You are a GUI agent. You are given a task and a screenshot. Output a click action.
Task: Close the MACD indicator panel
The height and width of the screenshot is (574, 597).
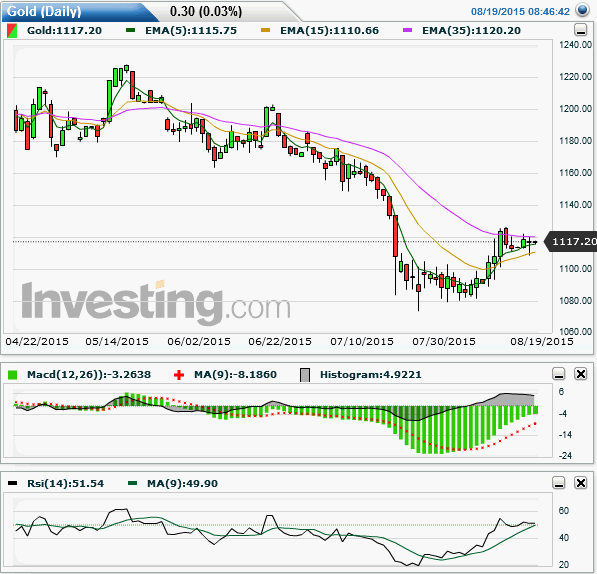(581, 374)
